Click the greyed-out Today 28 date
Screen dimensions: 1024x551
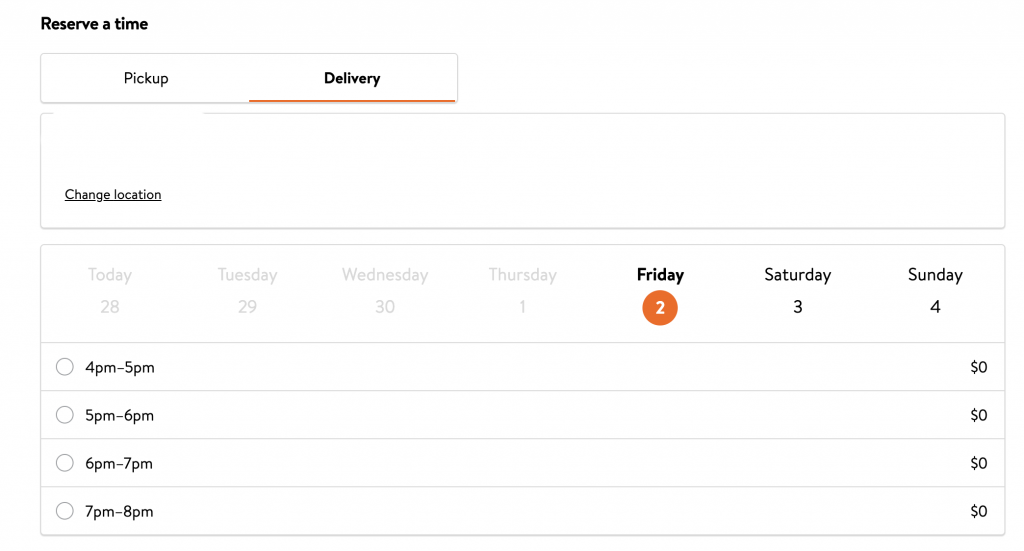coord(110,291)
